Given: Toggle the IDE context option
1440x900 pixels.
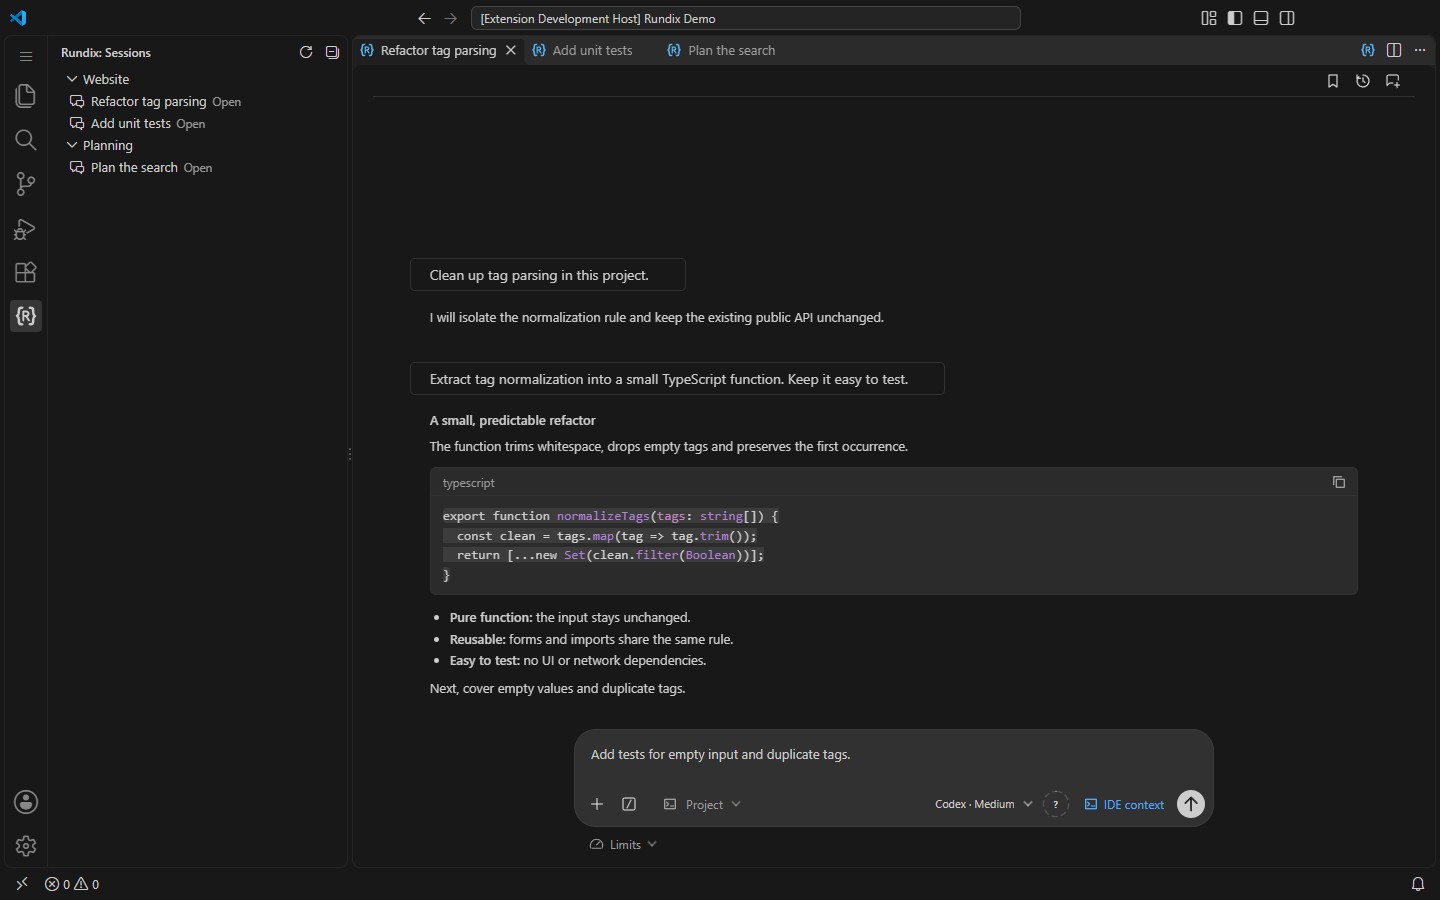Looking at the screenshot, I should pos(1124,804).
